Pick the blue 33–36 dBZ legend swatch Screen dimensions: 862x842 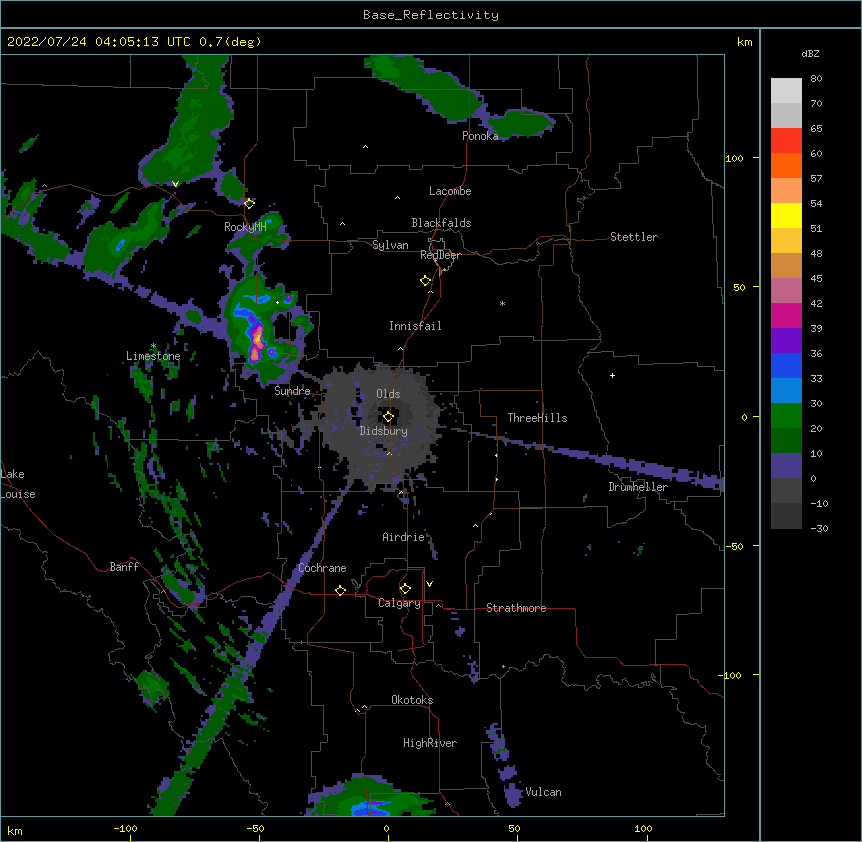click(786, 365)
